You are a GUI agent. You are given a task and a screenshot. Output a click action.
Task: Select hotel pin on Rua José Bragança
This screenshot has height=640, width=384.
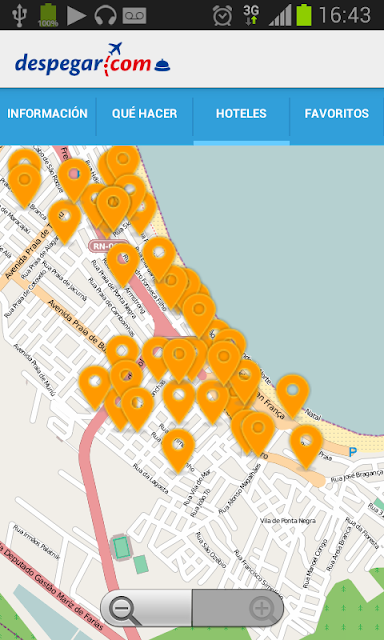click(306, 447)
